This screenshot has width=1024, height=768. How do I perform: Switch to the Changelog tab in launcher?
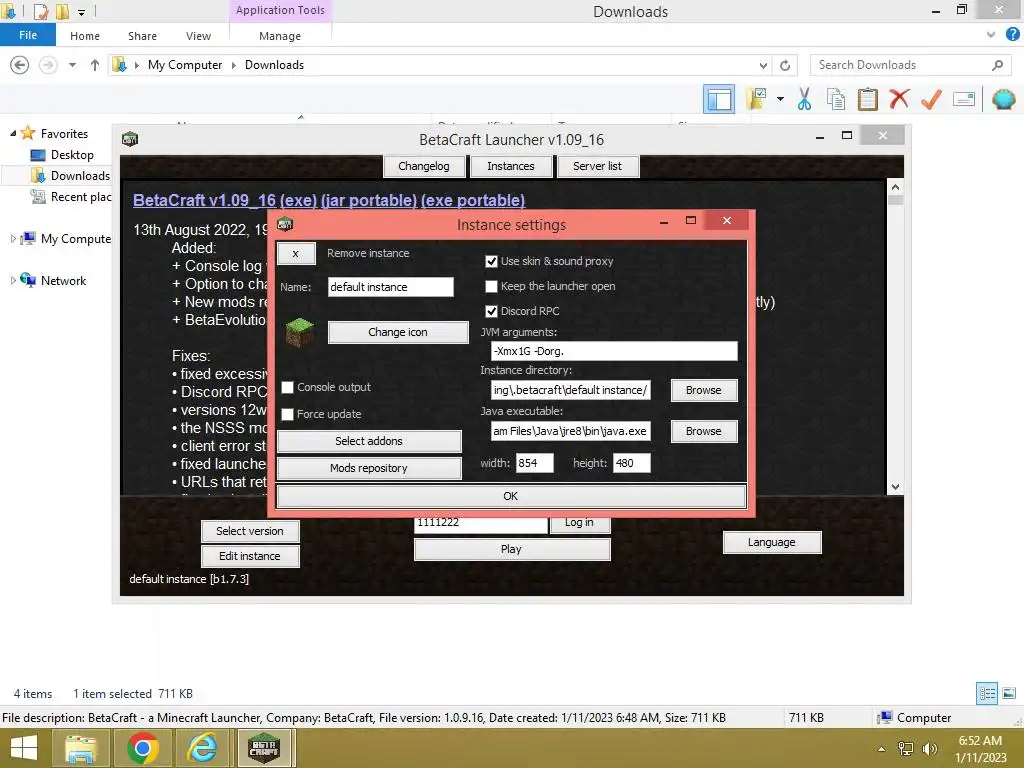tap(424, 166)
